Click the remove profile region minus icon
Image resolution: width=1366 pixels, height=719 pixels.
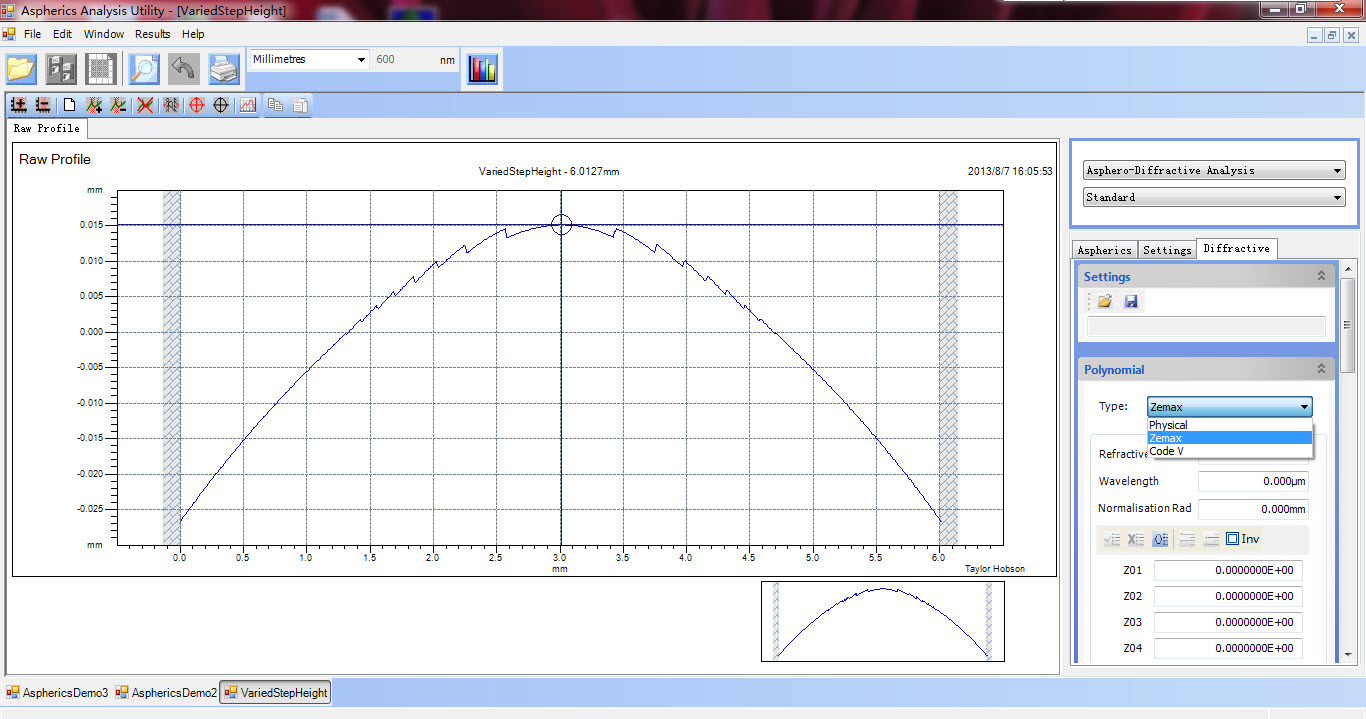(119, 104)
